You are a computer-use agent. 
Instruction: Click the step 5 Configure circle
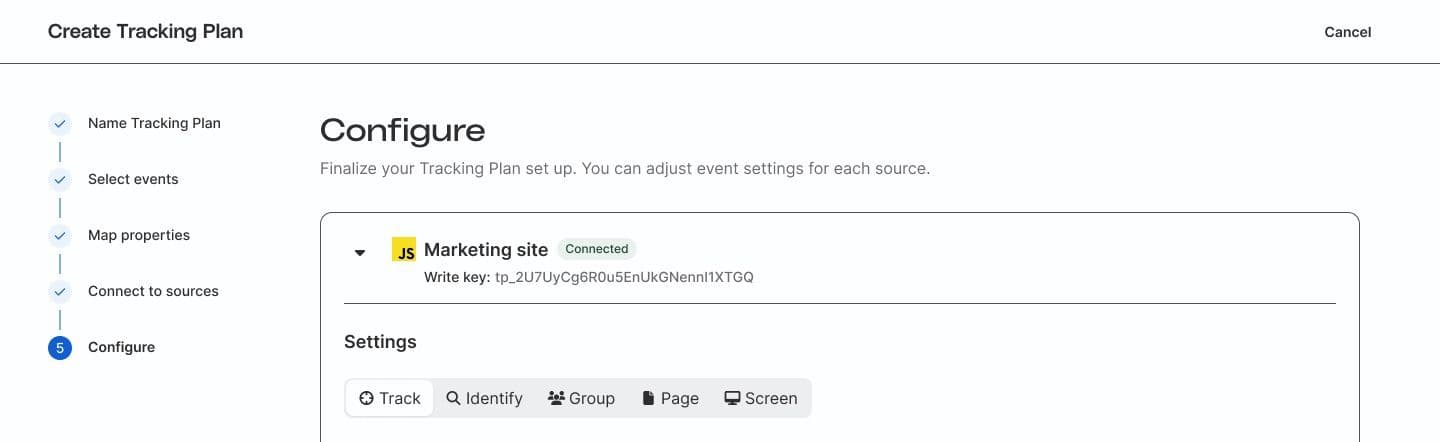pos(60,348)
